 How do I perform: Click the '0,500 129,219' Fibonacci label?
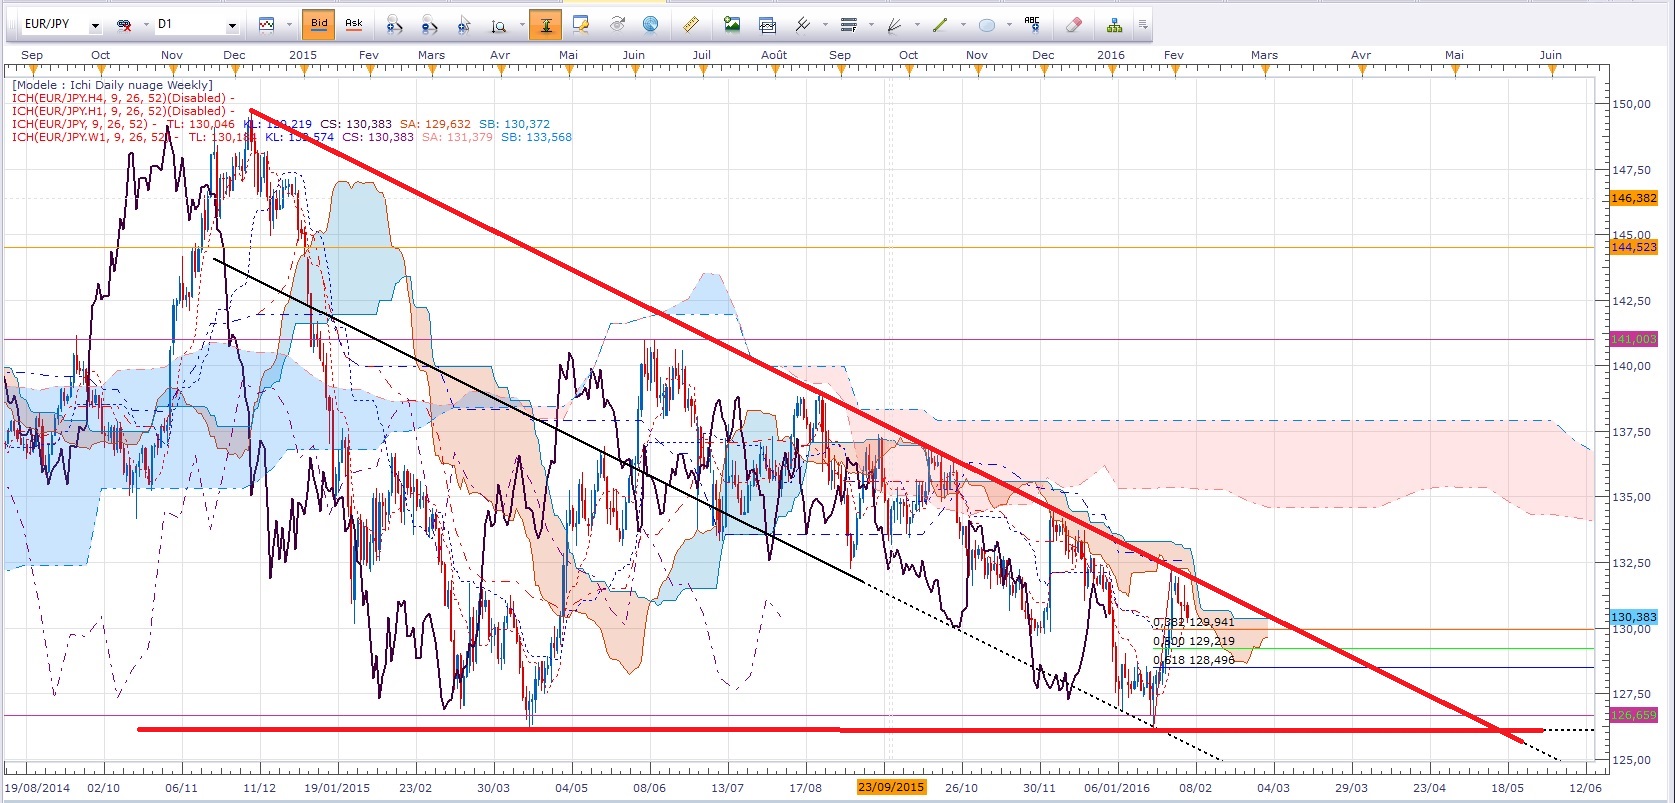coord(1194,641)
